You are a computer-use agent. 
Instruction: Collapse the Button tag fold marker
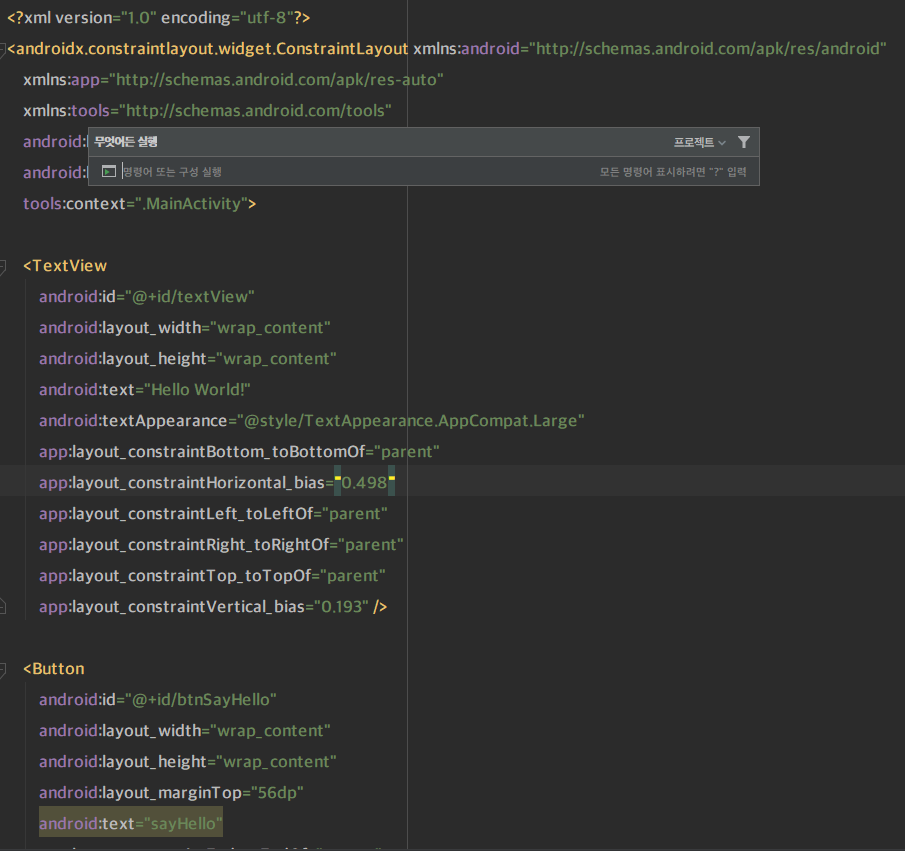[3, 669]
